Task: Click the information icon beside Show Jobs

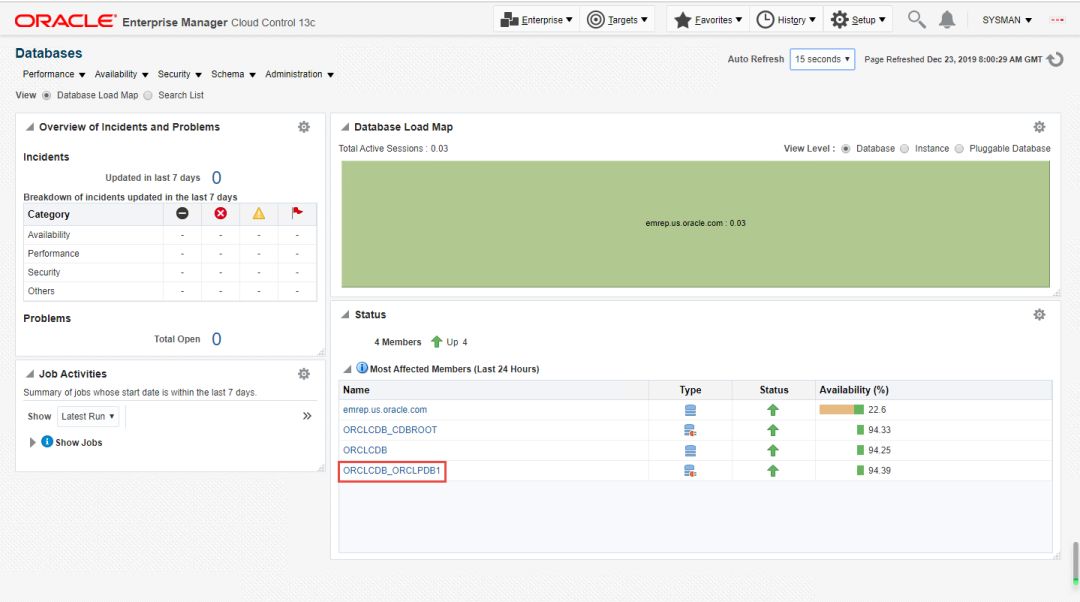Action: coord(47,442)
